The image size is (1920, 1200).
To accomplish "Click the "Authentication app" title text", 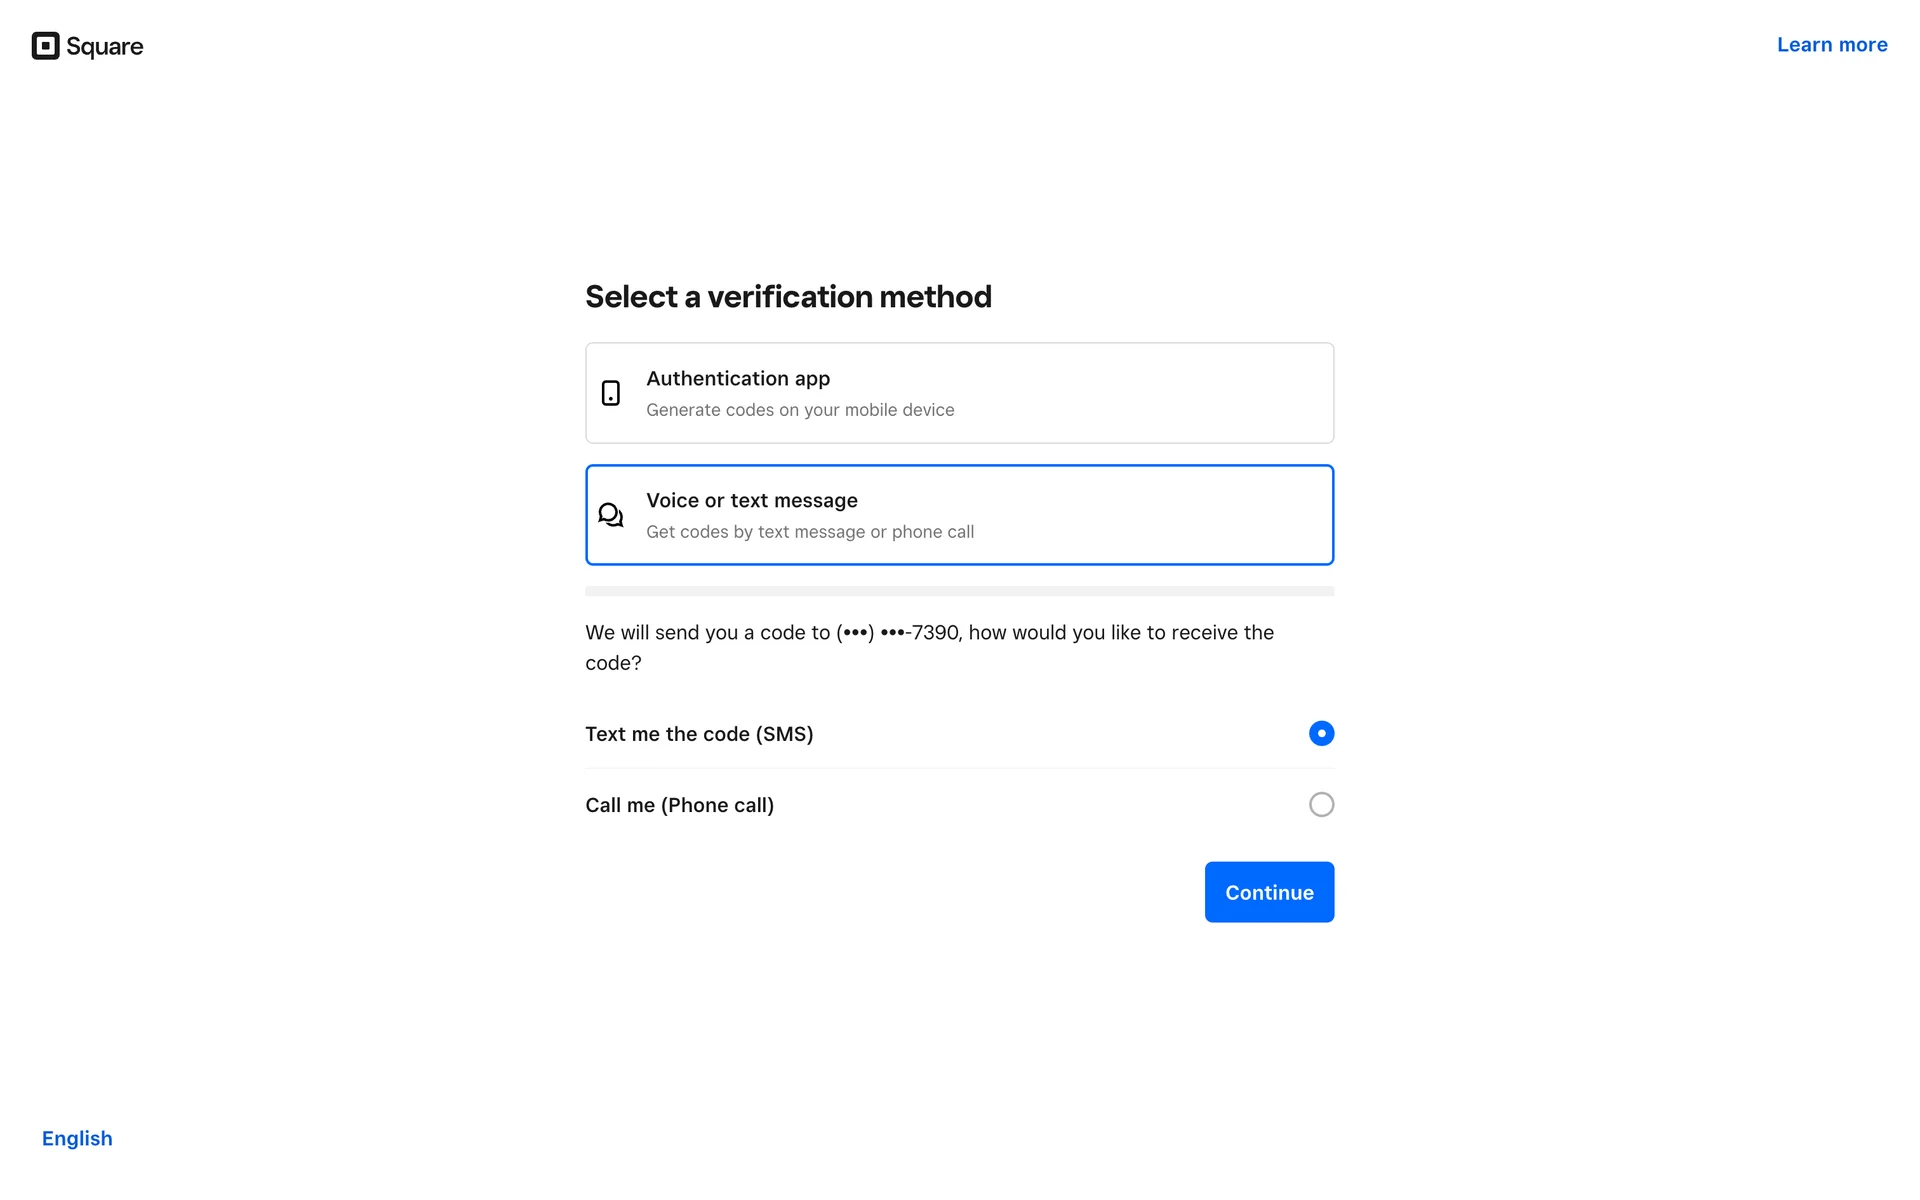I will tap(738, 379).
